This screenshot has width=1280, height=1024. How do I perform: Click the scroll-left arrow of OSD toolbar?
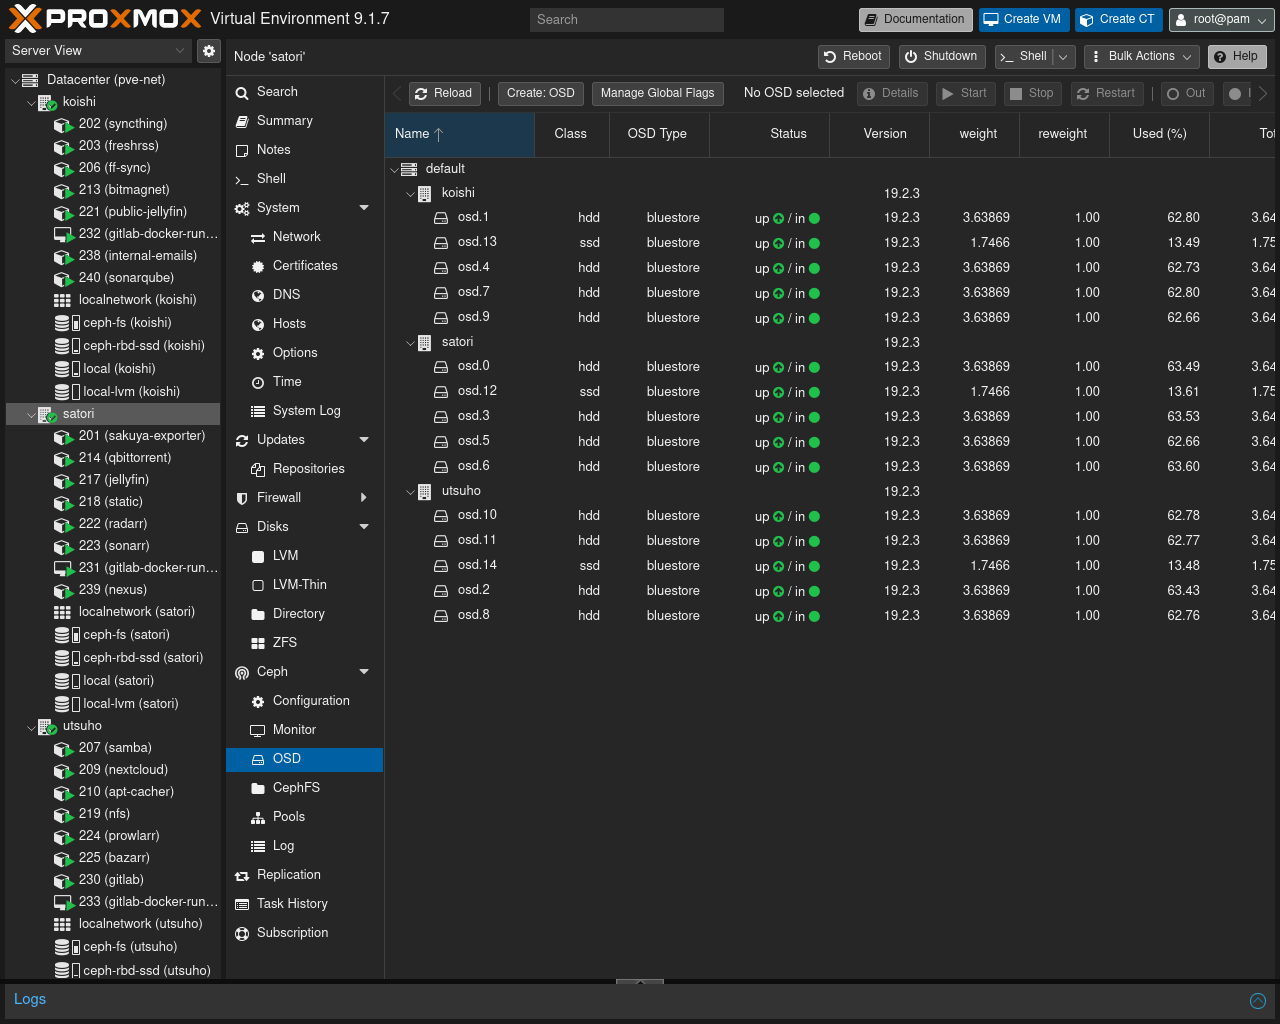(x=396, y=93)
